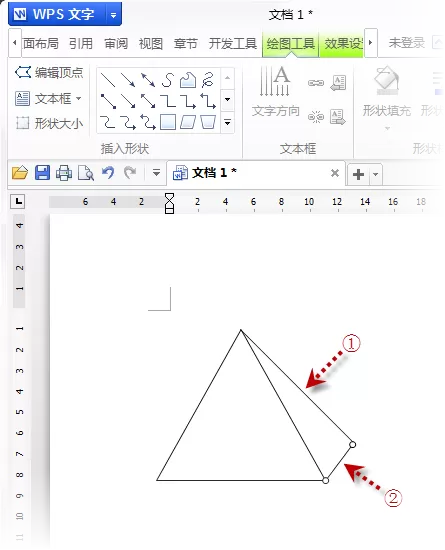Expand the Shape Fill dropdown arrow

[387, 128]
